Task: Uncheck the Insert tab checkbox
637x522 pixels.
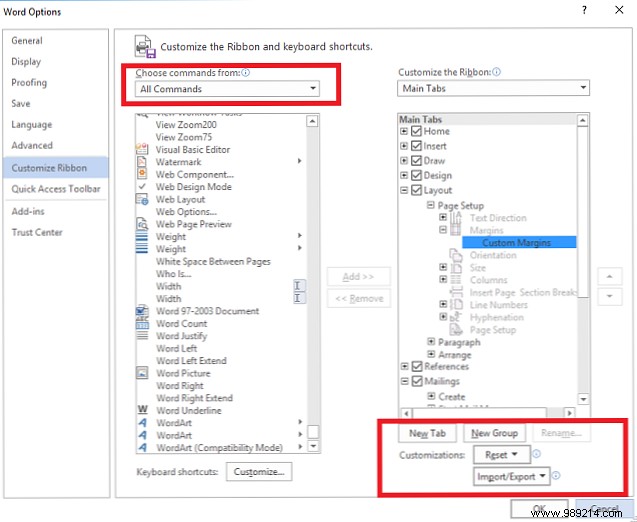Action: pos(416,145)
